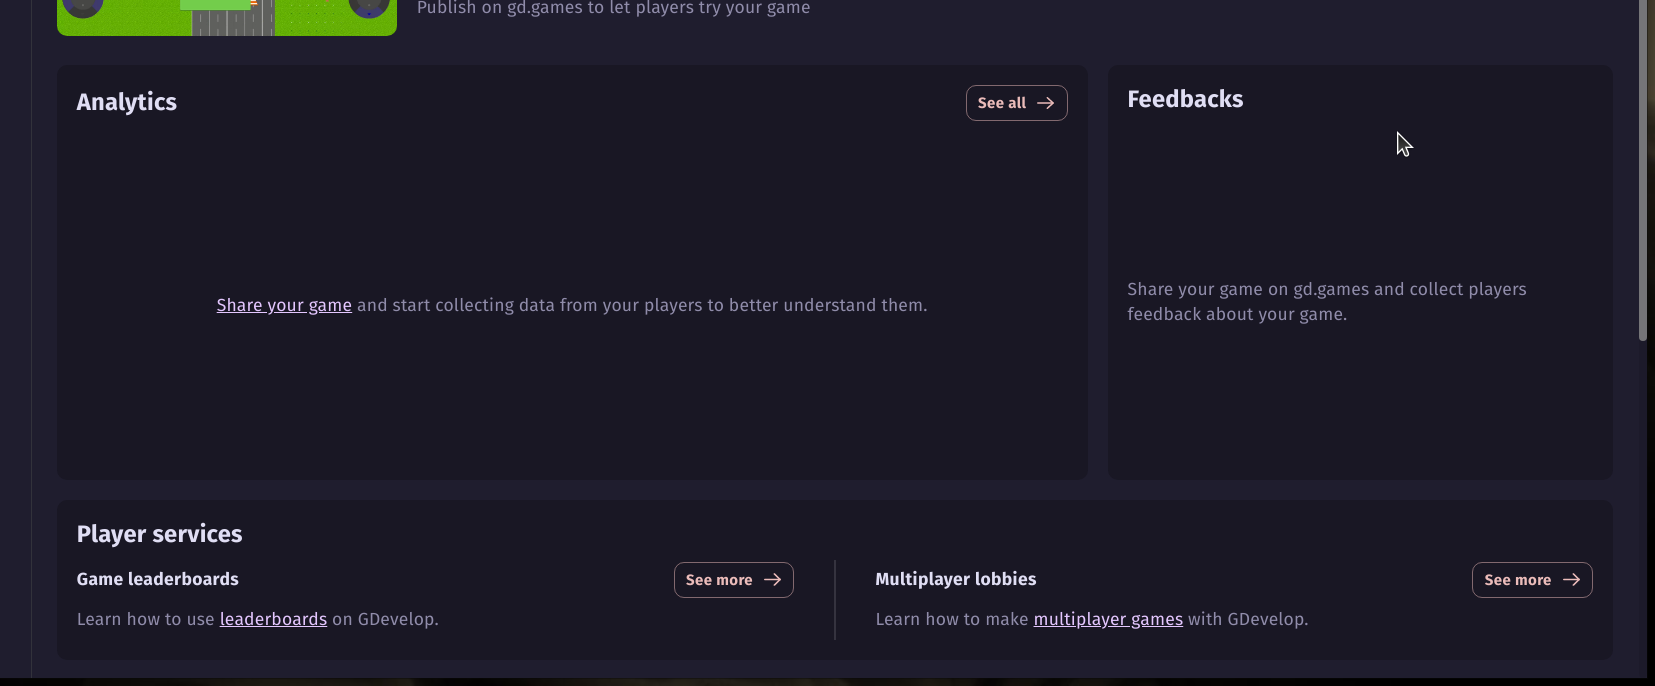The width and height of the screenshot is (1655, 686).
Task: Click the Publish on gd.games description text
Action: click(x=613, y=8)
